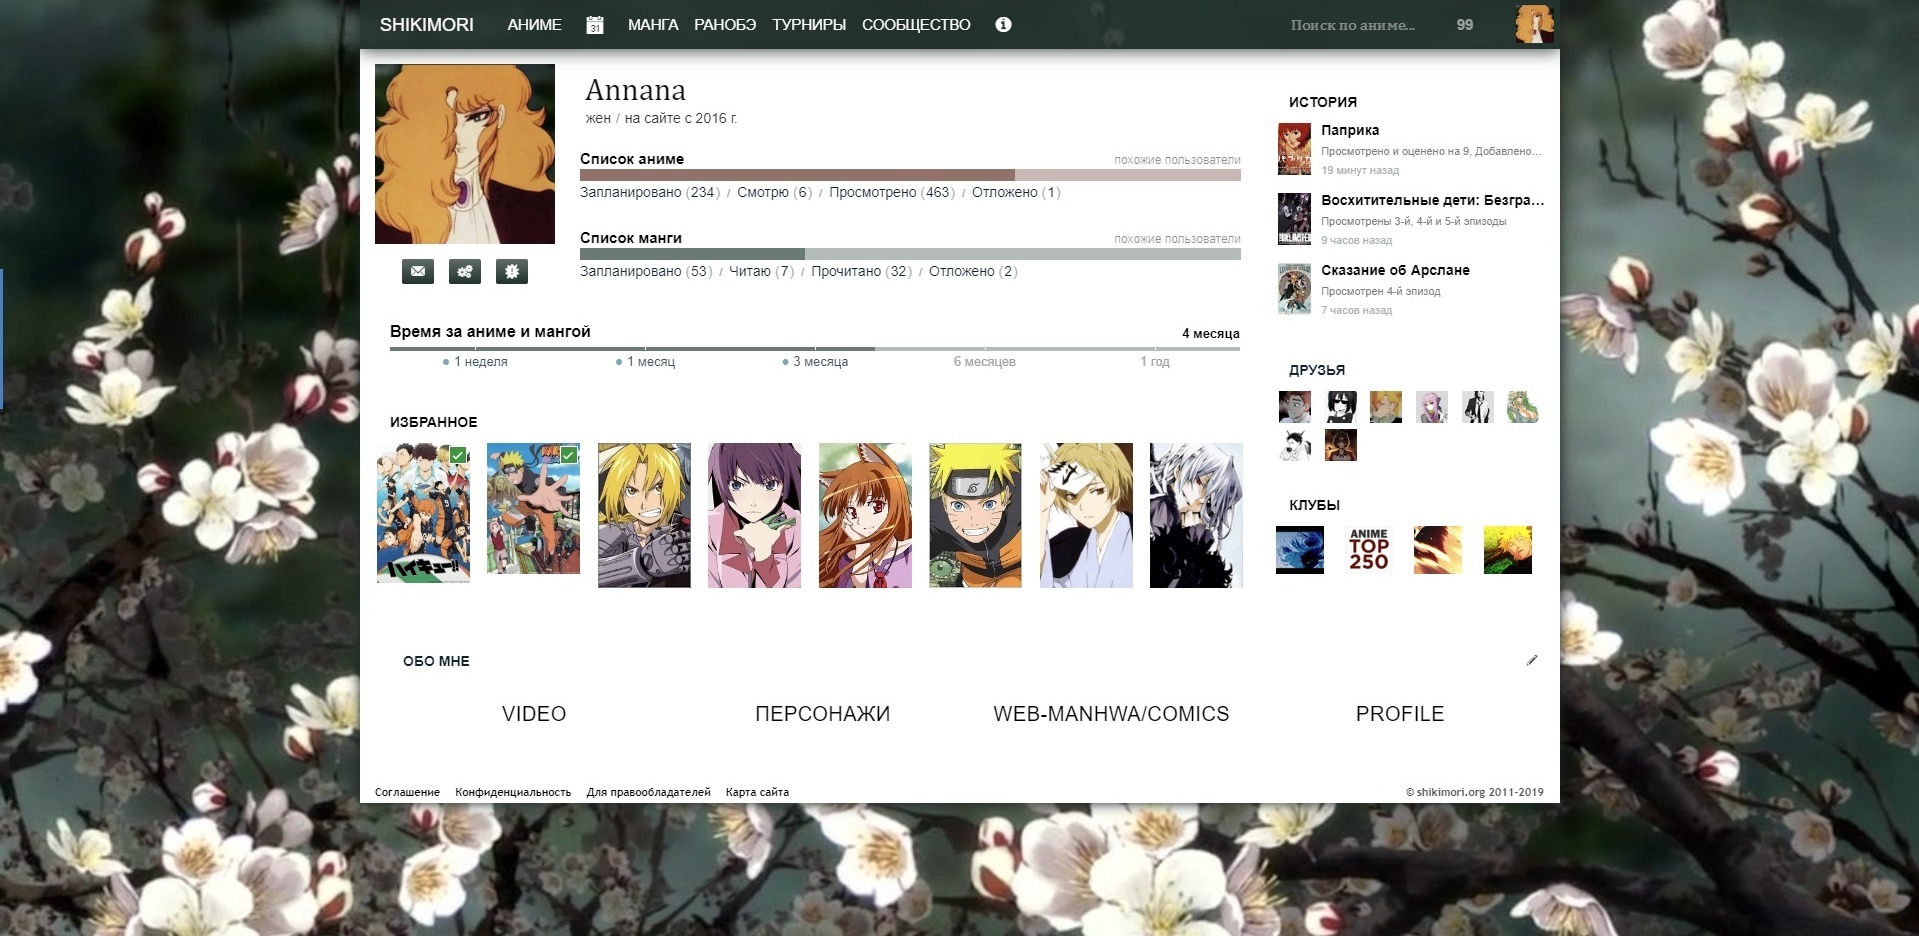Open messages via the envelope icon
Viewport: 1919px width, 936px height.
[418, 271]
